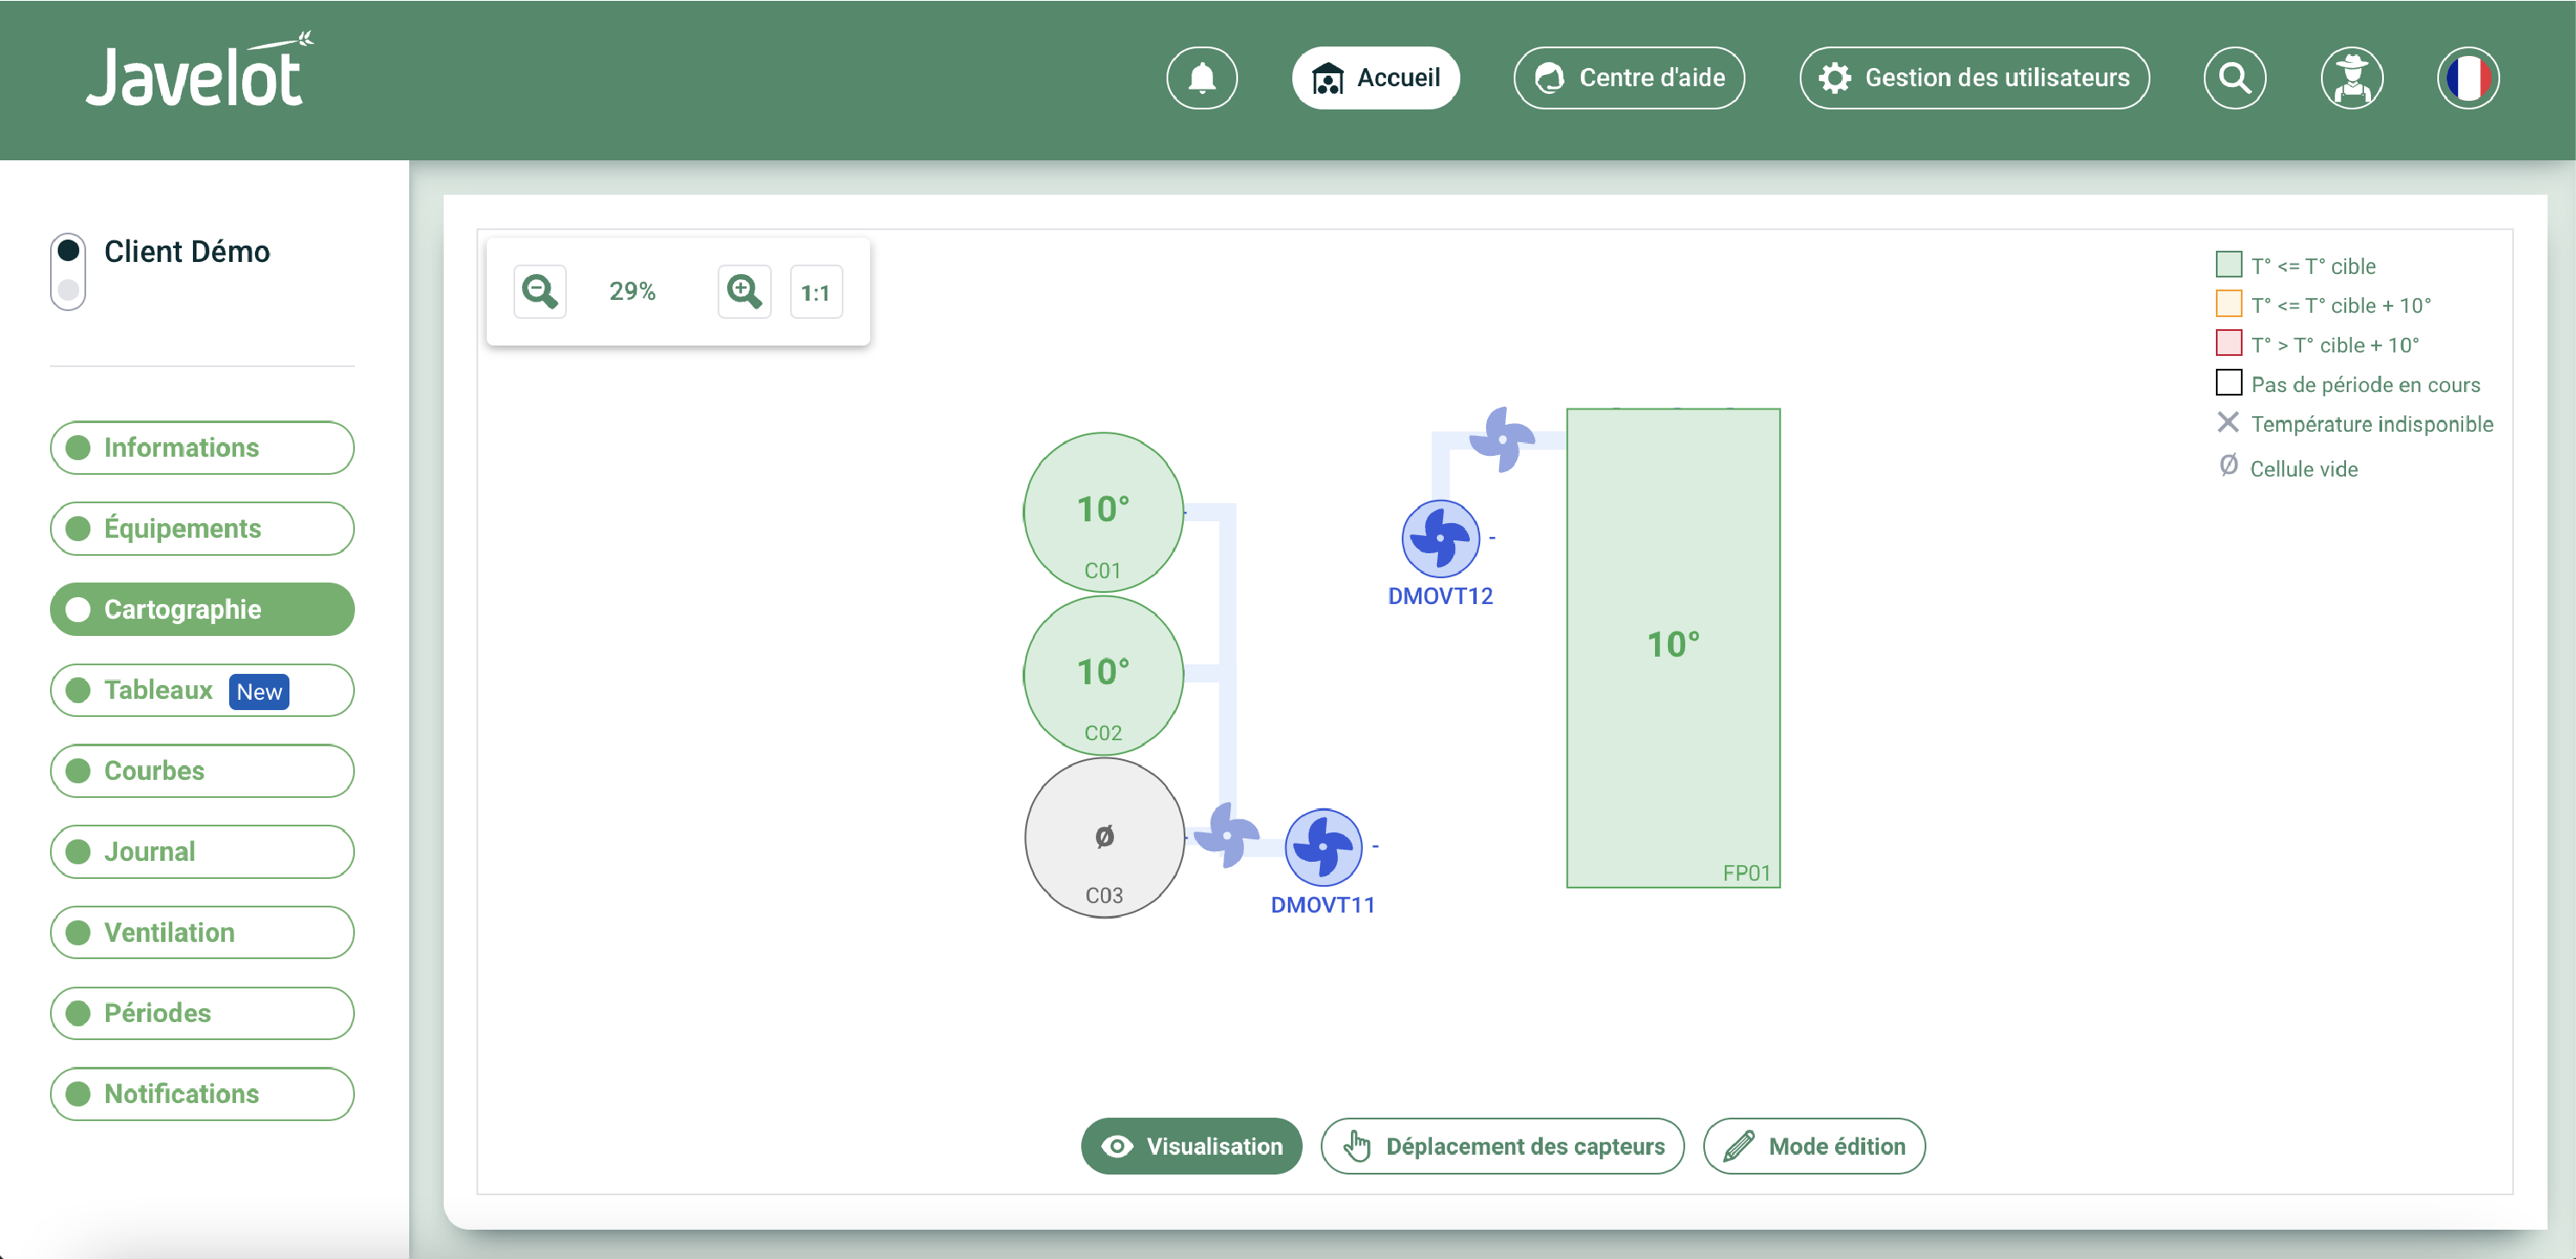Toggle the Client Démo switch
2576x1259 pixels.
[68, 271]
